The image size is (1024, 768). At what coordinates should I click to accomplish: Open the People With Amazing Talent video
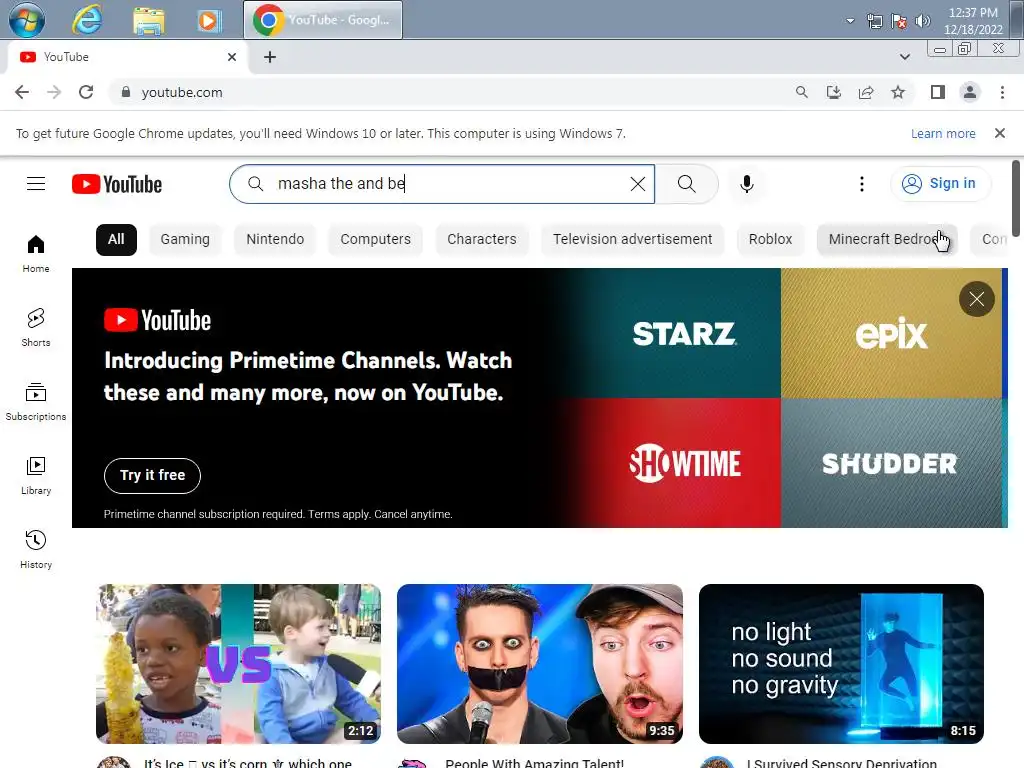(539, 664)
